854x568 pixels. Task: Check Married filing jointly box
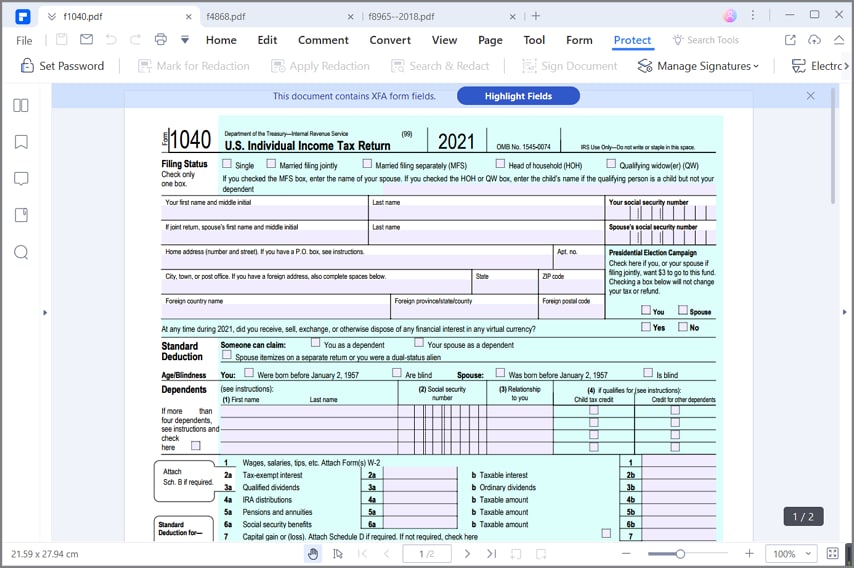(x=271, y=163)
